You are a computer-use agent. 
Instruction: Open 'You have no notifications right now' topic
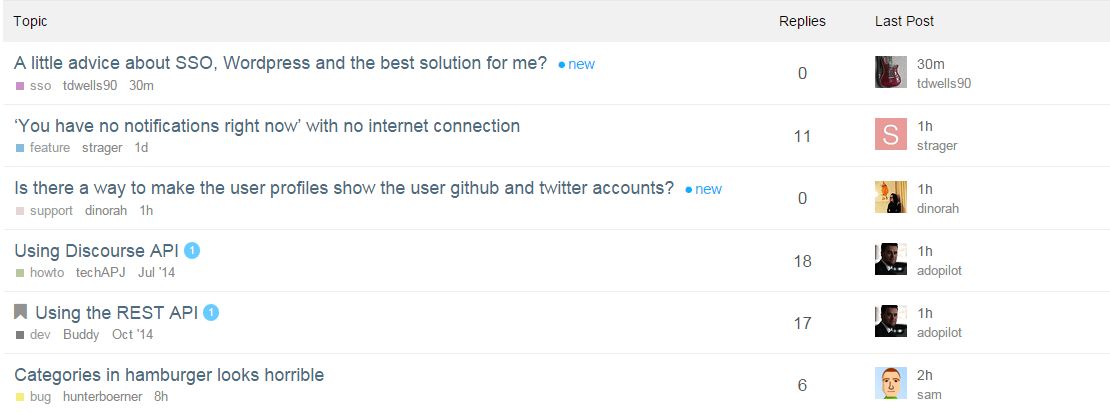pyautogui.click(x=267, y=126)
